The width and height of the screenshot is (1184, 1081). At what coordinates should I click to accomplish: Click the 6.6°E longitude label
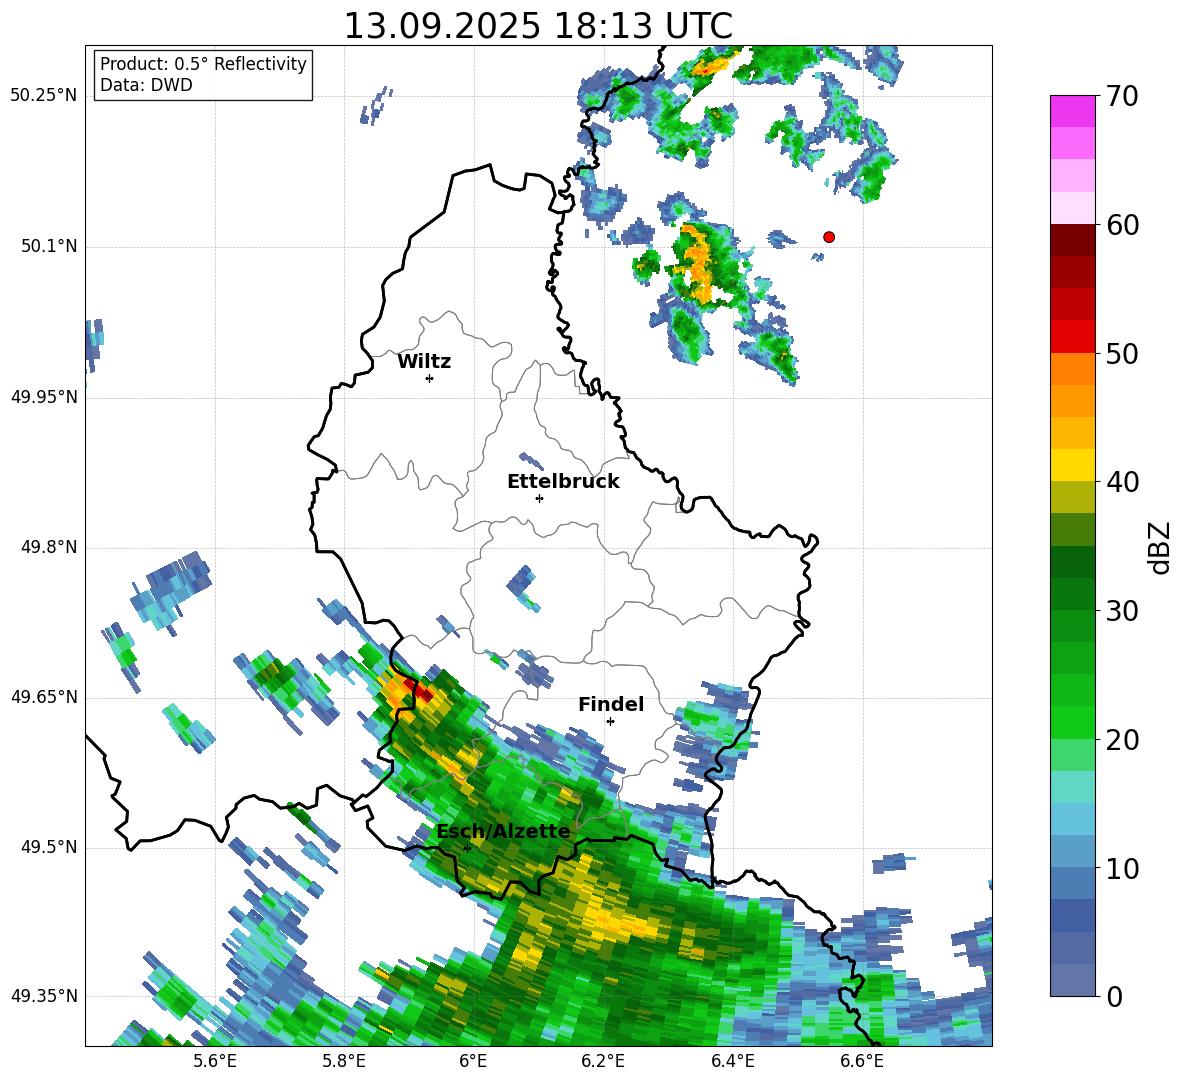click(862, 1061)
